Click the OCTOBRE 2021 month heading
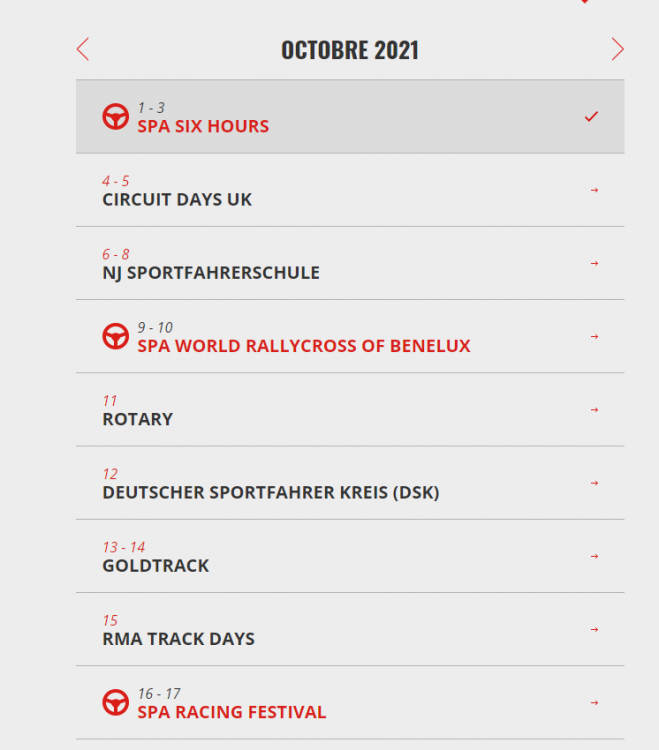Screen dimensions: 659x750 pos(350,50)
